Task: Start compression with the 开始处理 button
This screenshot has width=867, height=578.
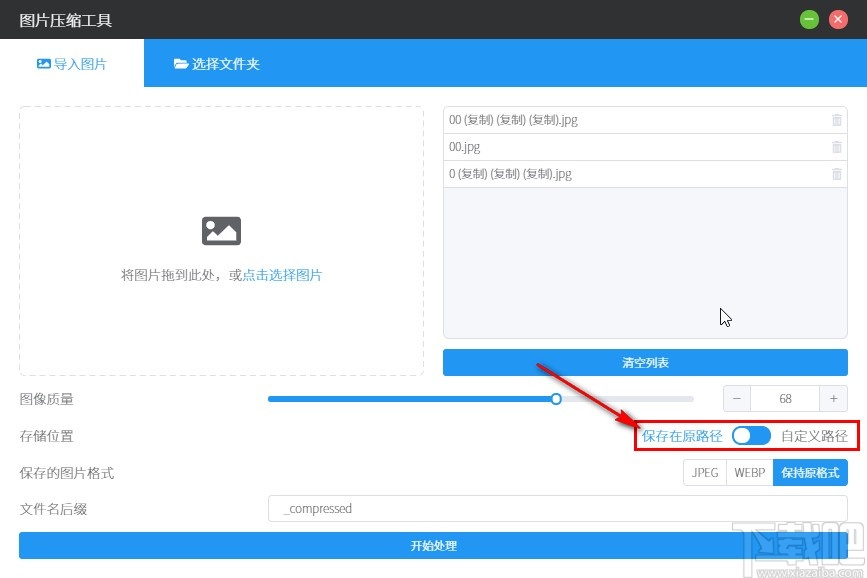Action: click(433, 546)
